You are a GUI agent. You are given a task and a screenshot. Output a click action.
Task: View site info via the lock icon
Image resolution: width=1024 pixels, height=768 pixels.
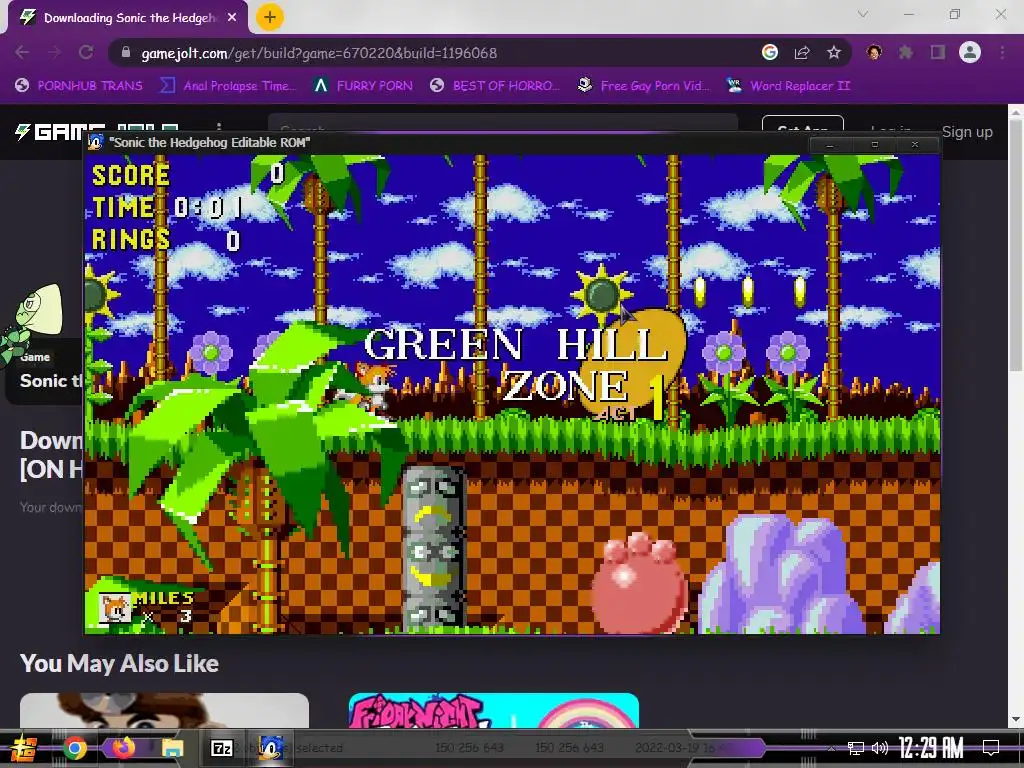pyautogui.click(x=126, y=52)
